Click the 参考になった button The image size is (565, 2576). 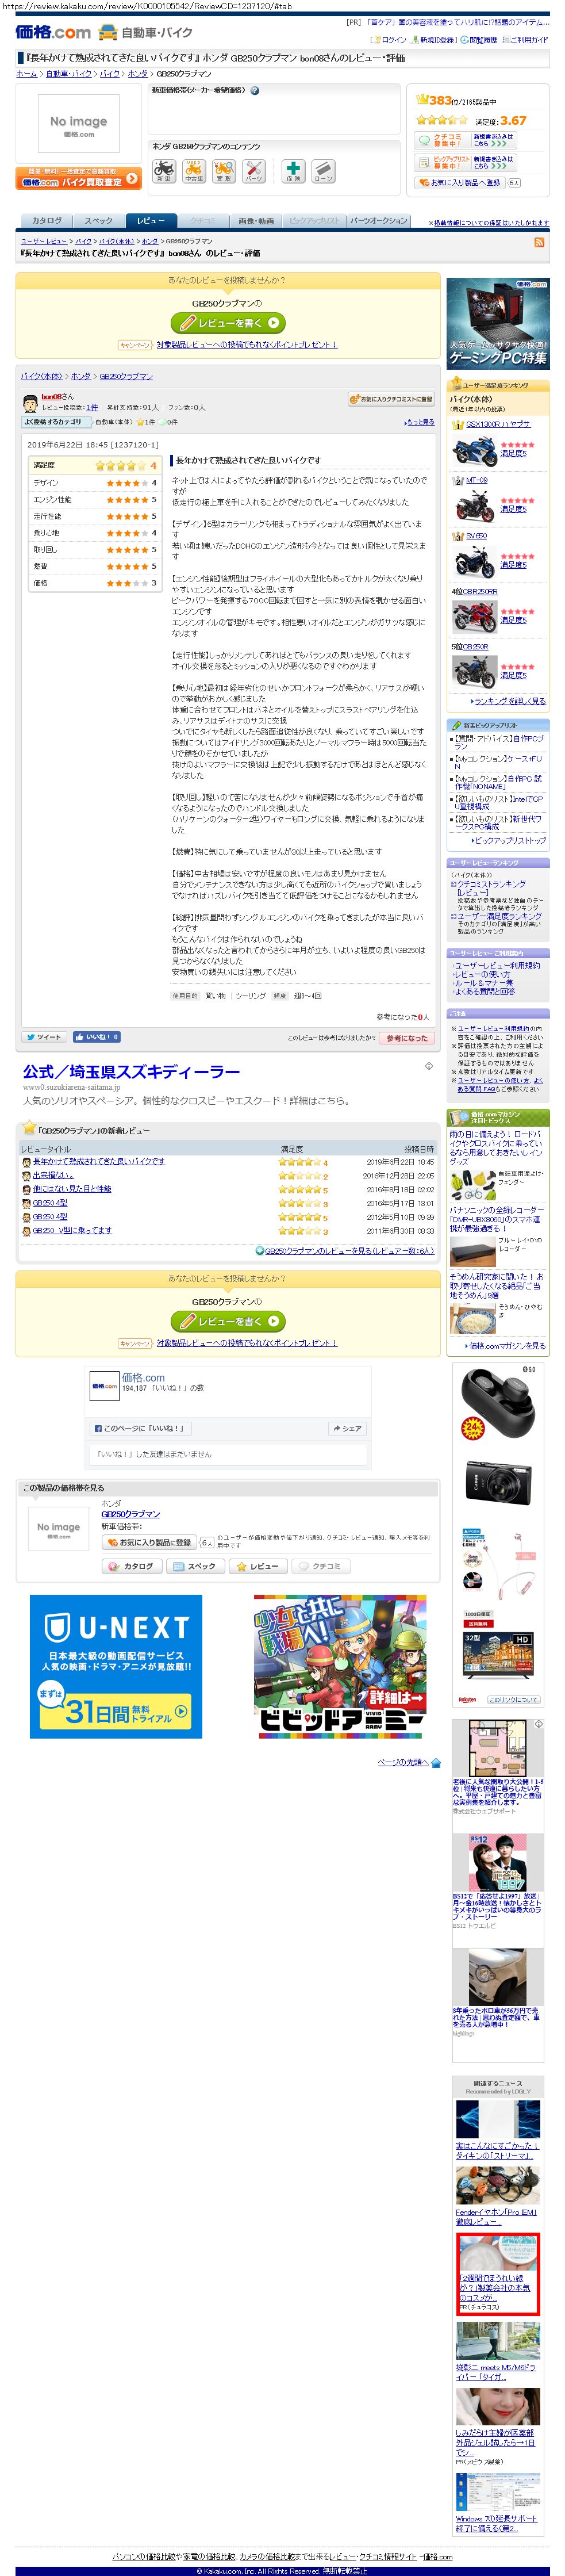click(x=406, y=1038)
